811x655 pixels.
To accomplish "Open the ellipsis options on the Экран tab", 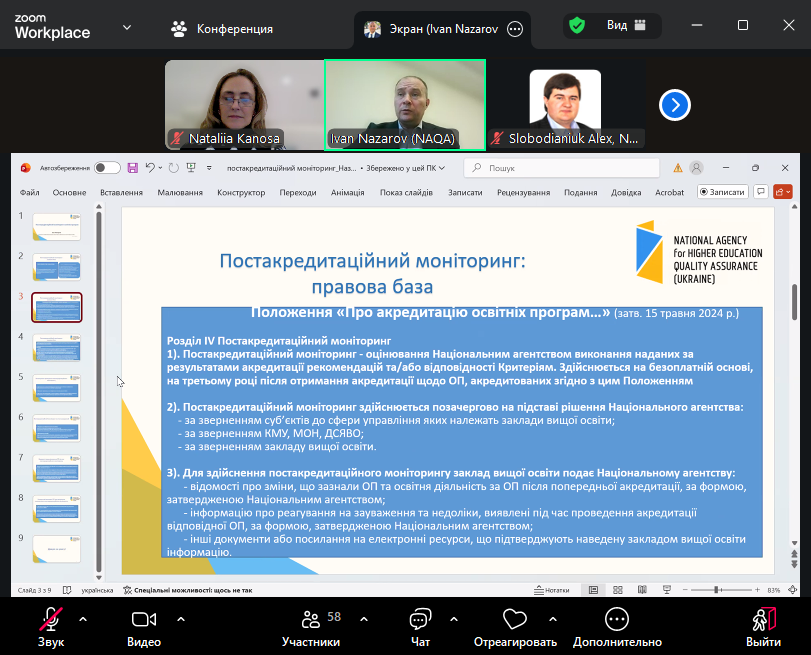I will [515, 30].
